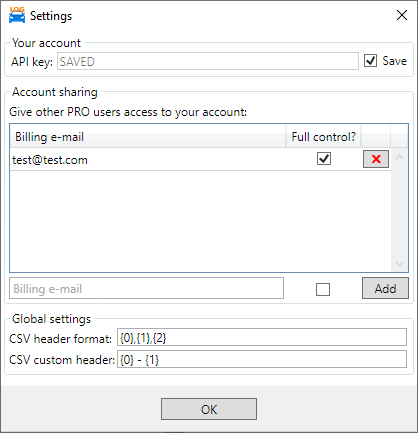Edit the CSV custom header field
The width and height of the screenshot is (418, 433).
(262, 359)
